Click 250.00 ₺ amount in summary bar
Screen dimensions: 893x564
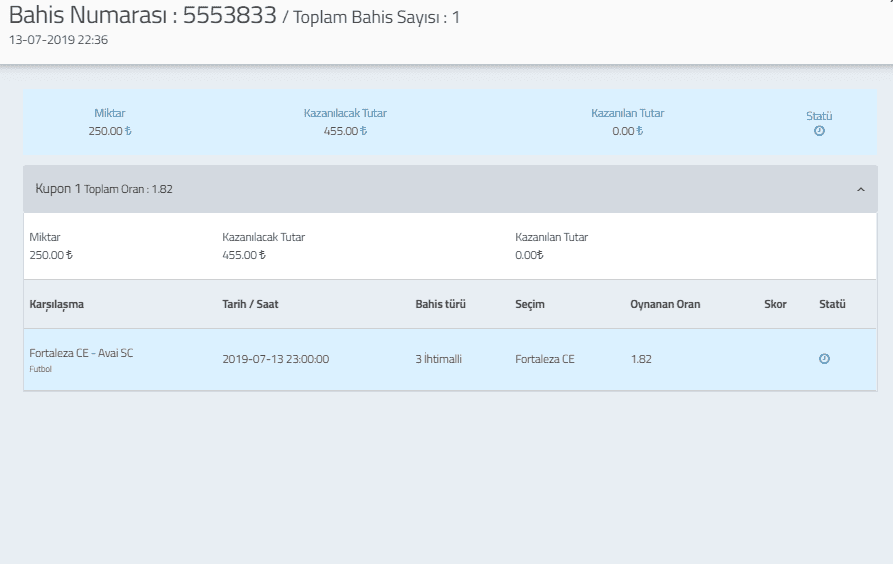tap(109, 131)
